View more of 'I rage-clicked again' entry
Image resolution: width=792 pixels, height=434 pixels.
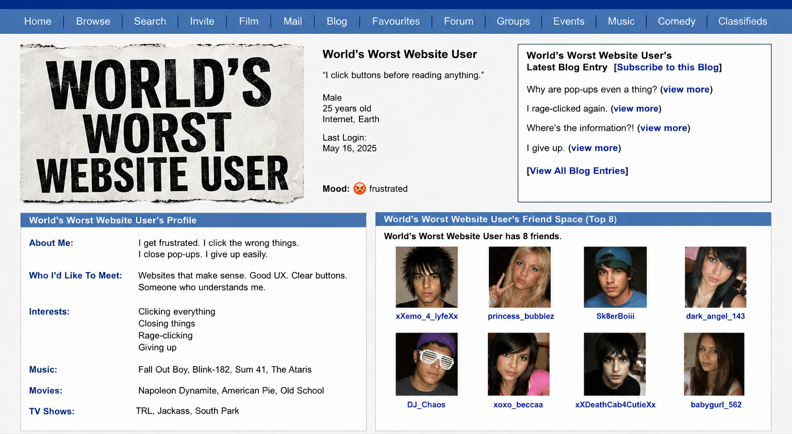pos(636,109)
